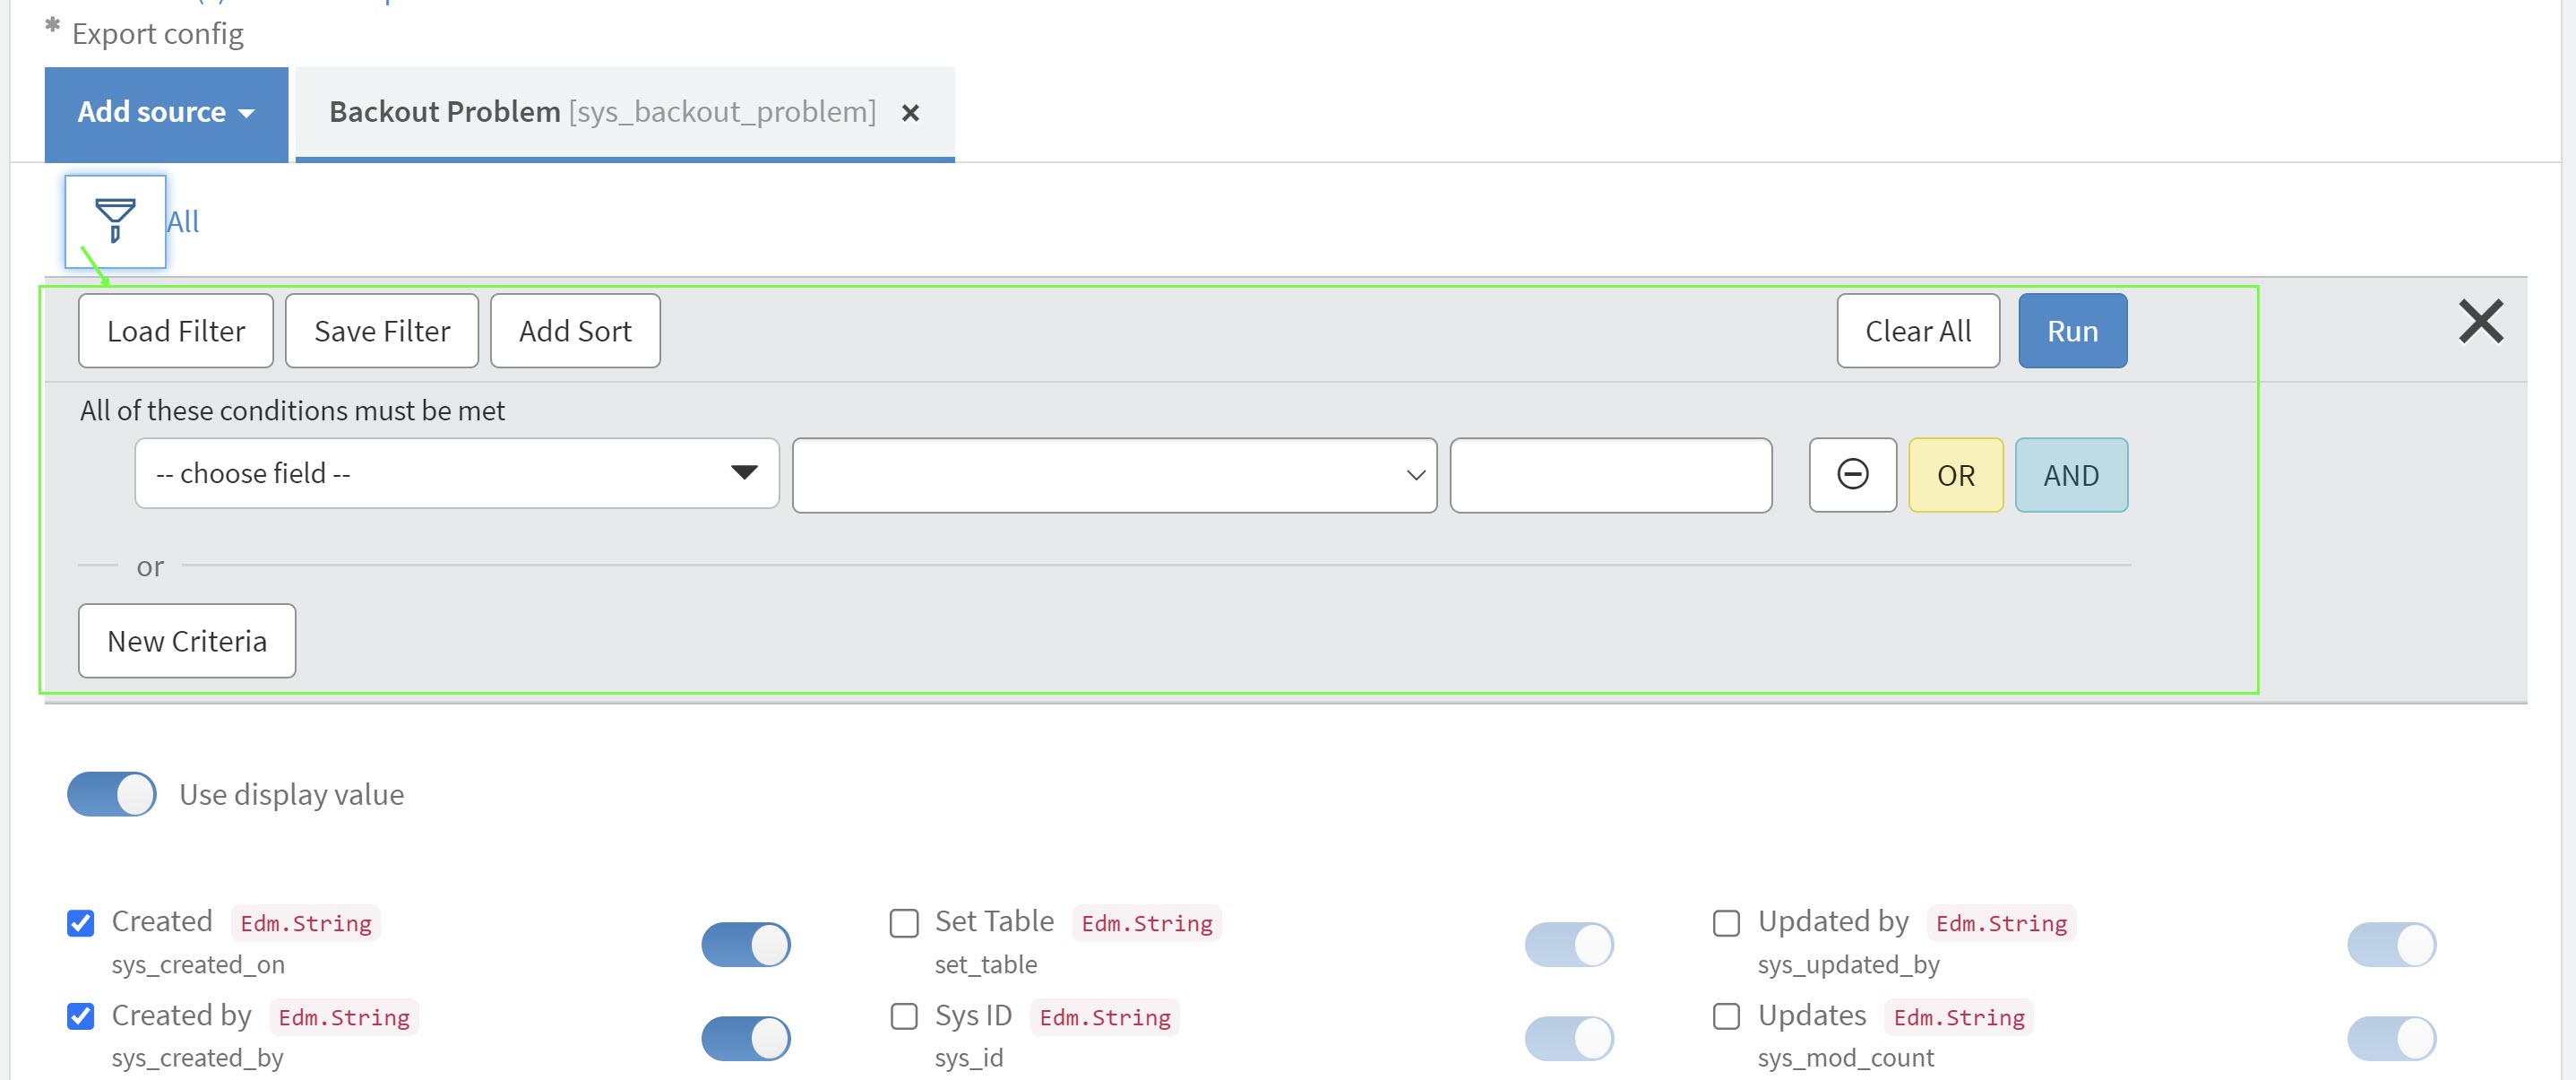2576x1080 pixels.
Task: Close the filter panel with the large X
Action: click(x=2480, y=322)
